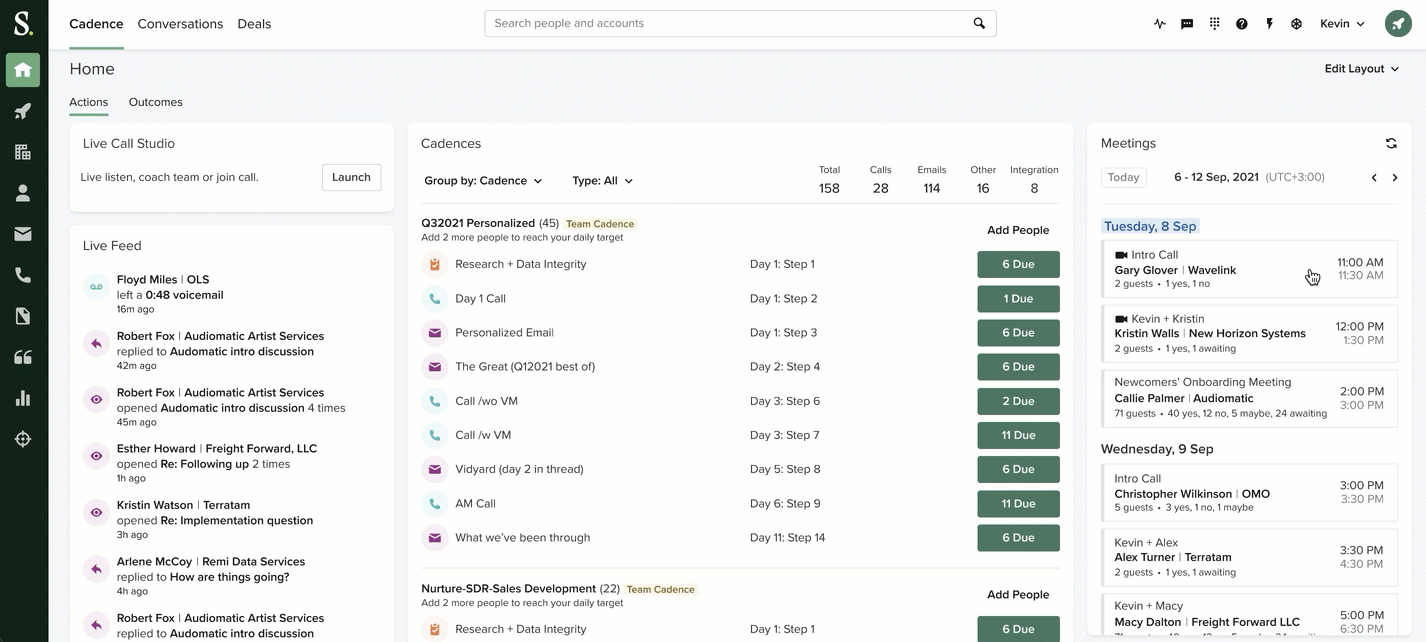The image size is (1426, 642).
Task: Refresh the Meetings panel
Action: coord(1391,144)
